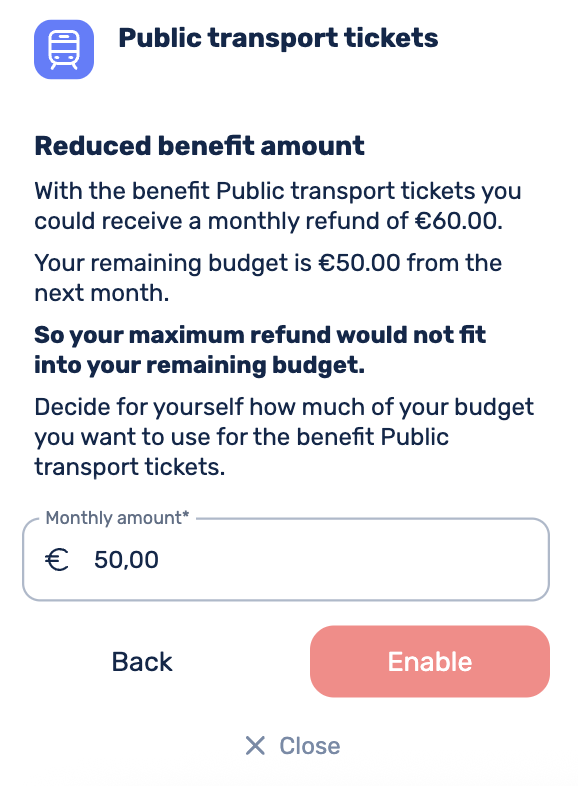Click the Your remaining budget sentence

pyautogui.click(x=268, y=278)
